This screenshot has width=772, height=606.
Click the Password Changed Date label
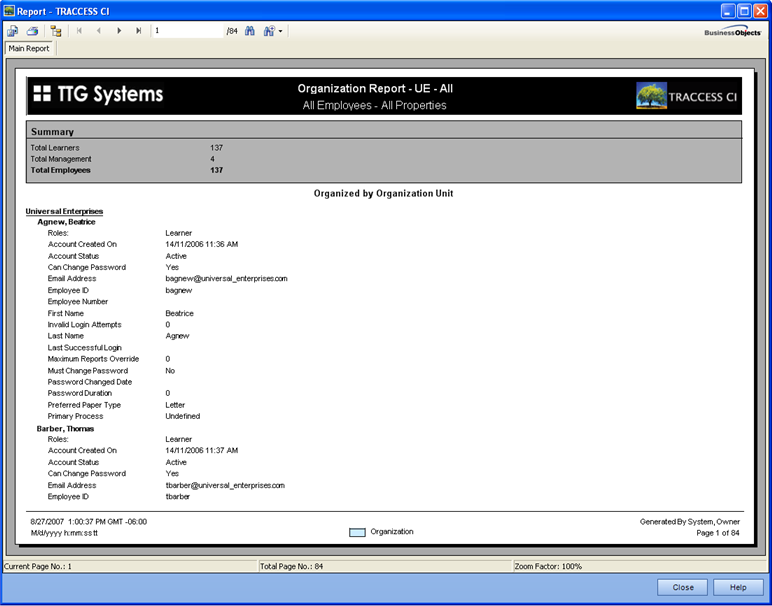tap(90, 382)
